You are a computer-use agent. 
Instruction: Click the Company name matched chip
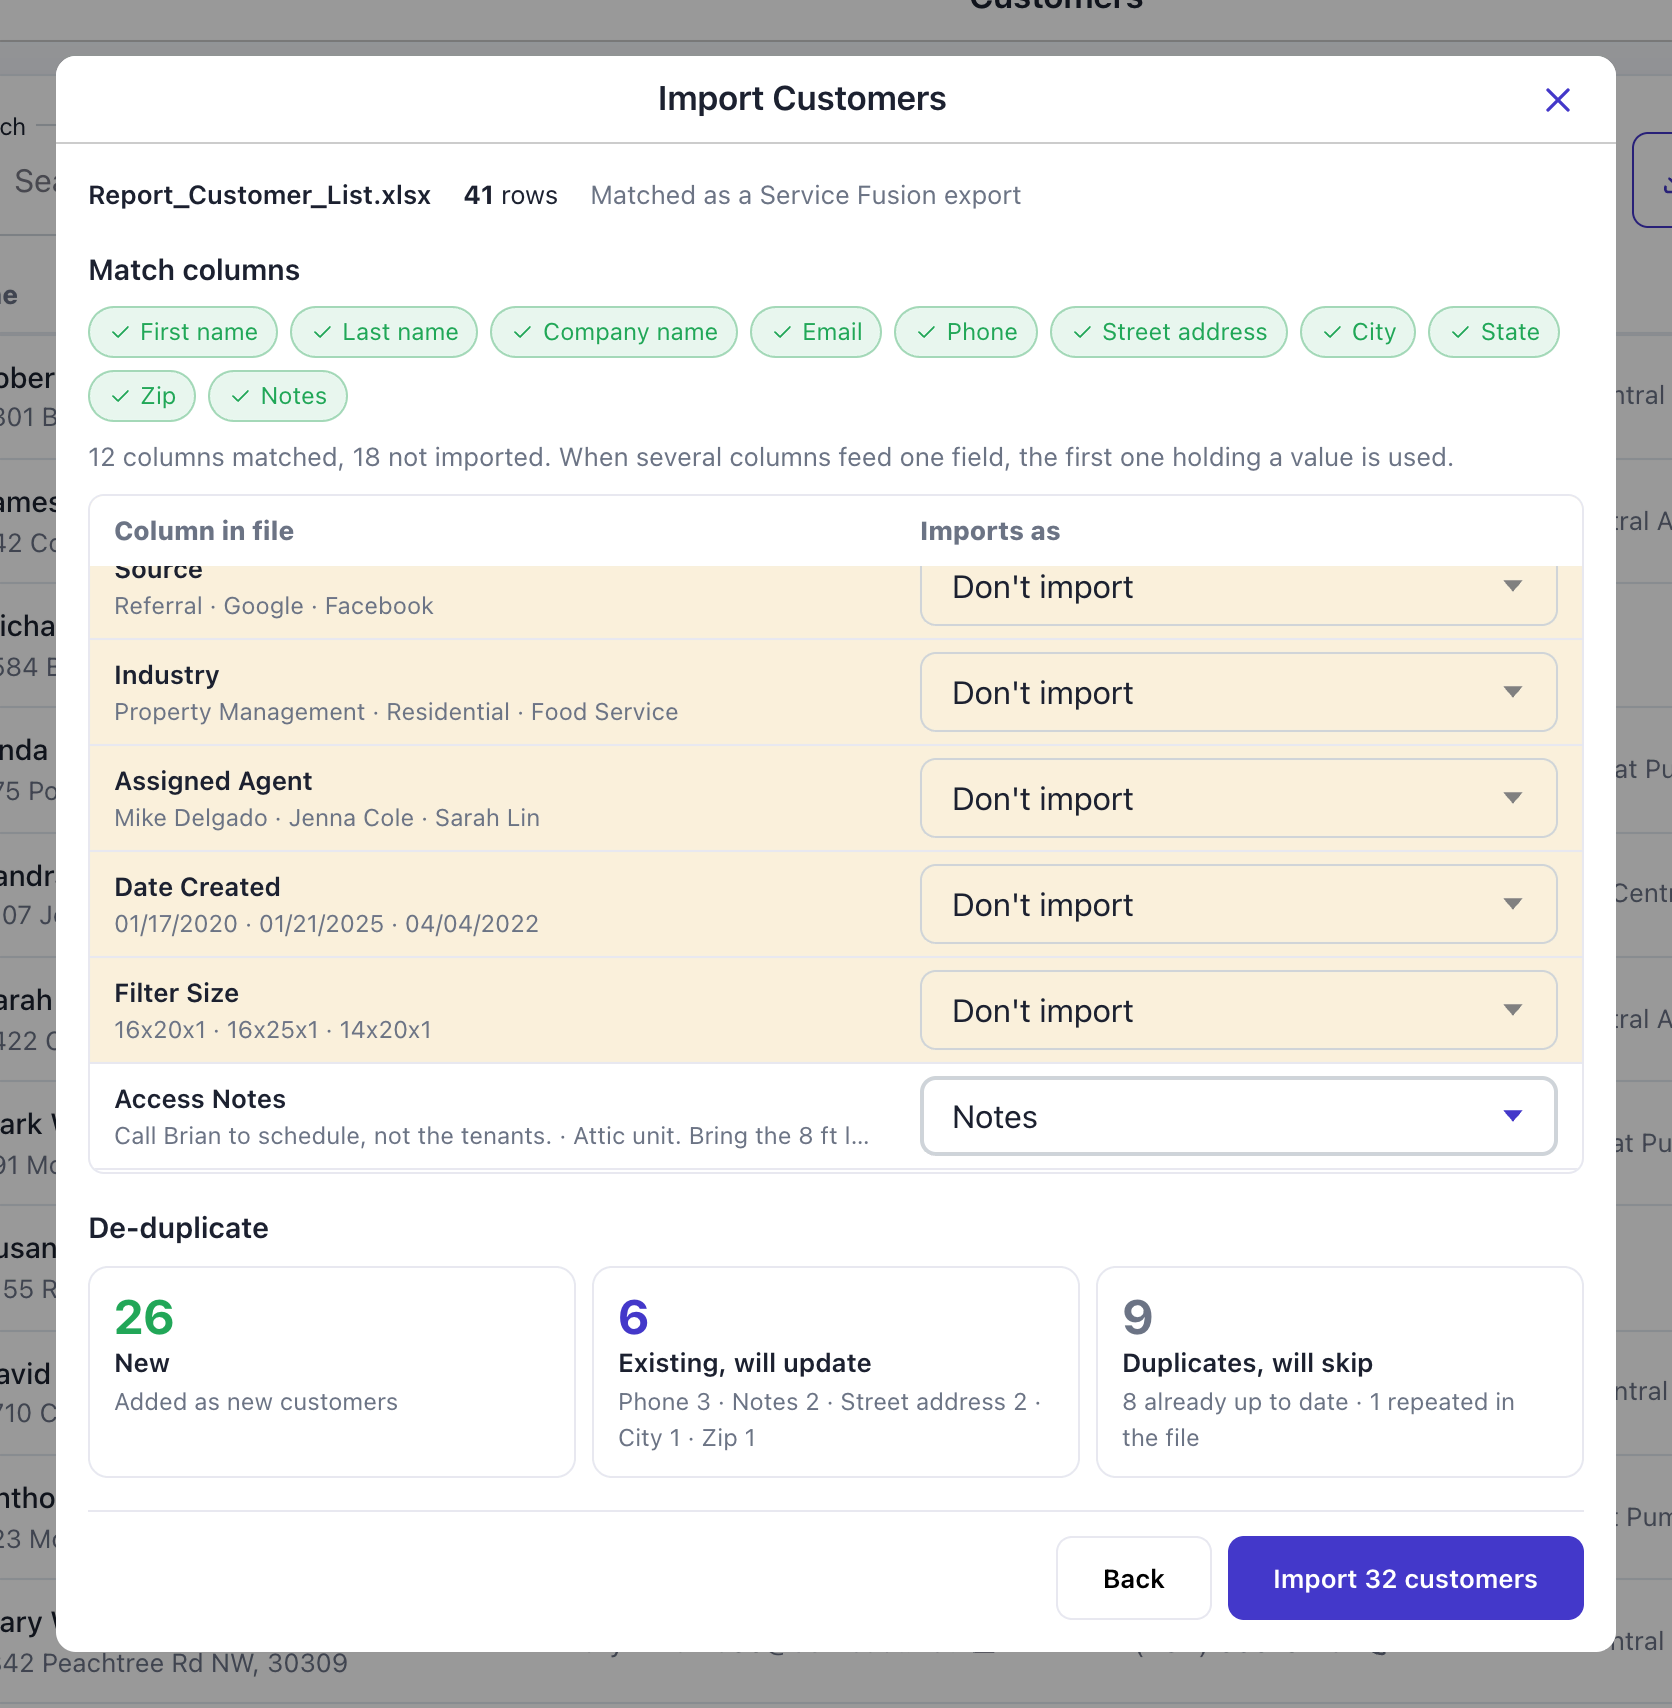point(614,332)
